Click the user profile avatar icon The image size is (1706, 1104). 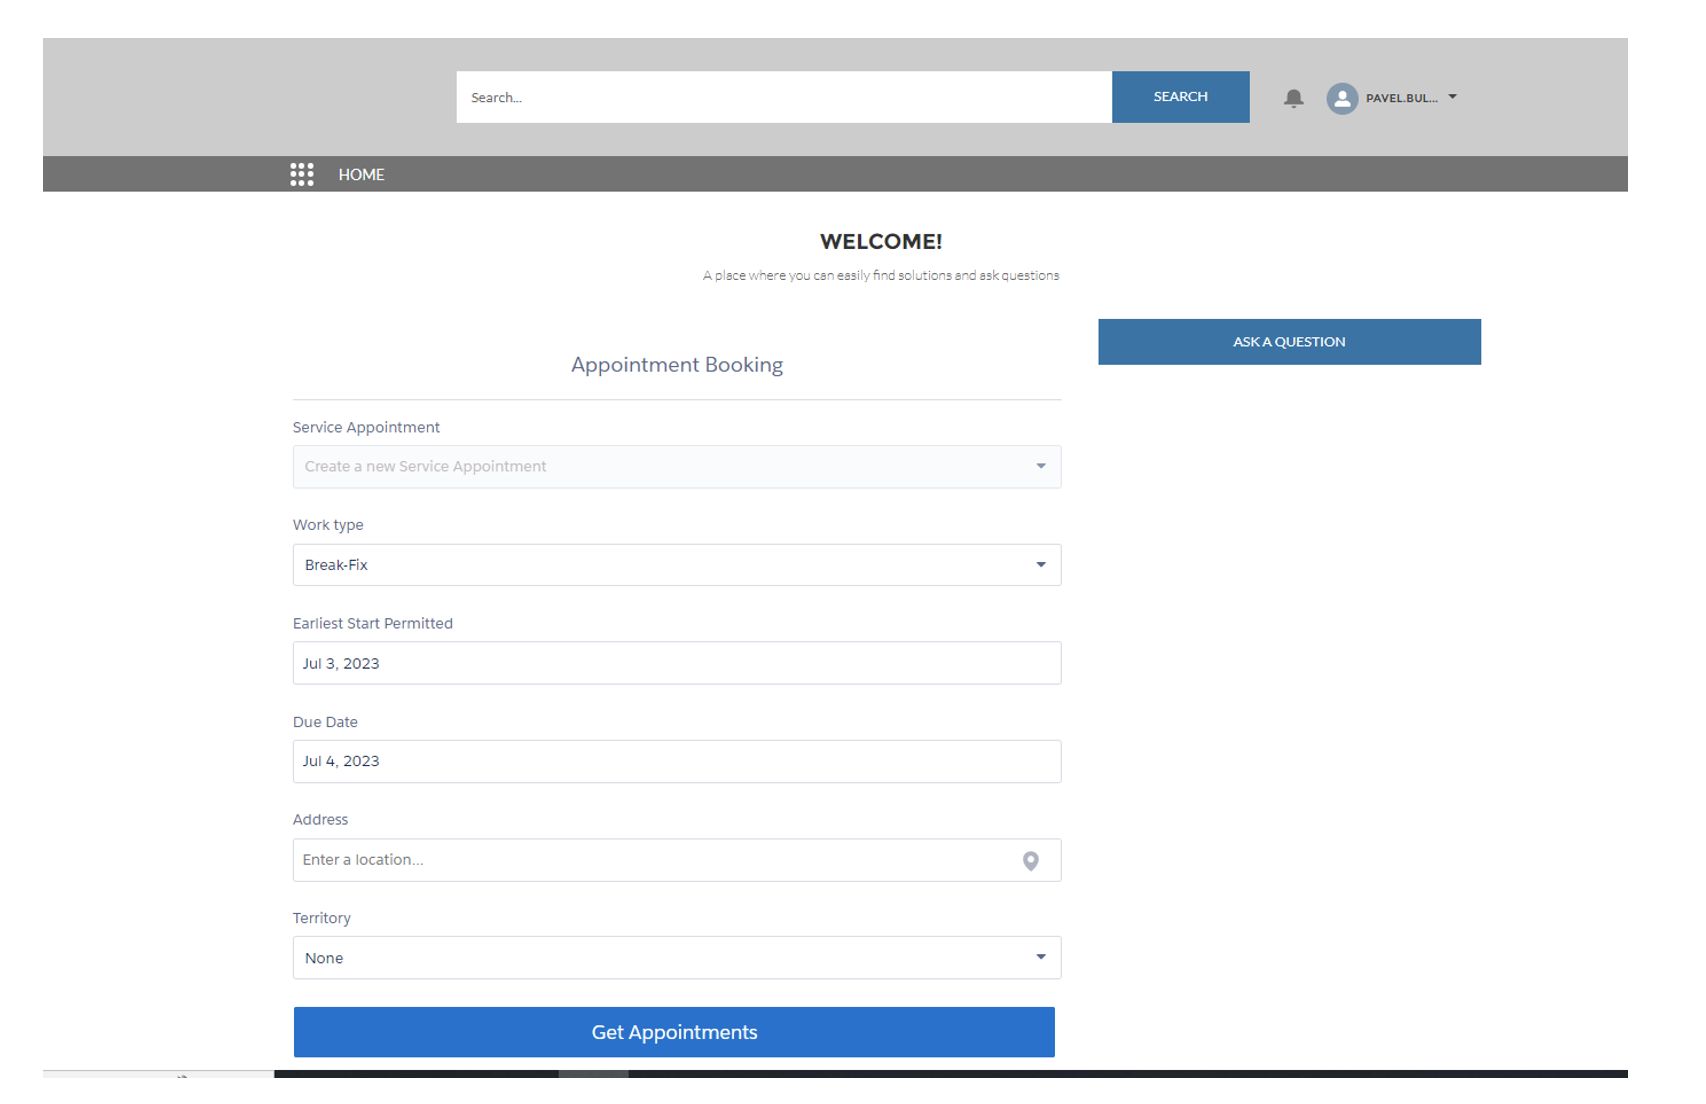click(x=1342, y=98)
